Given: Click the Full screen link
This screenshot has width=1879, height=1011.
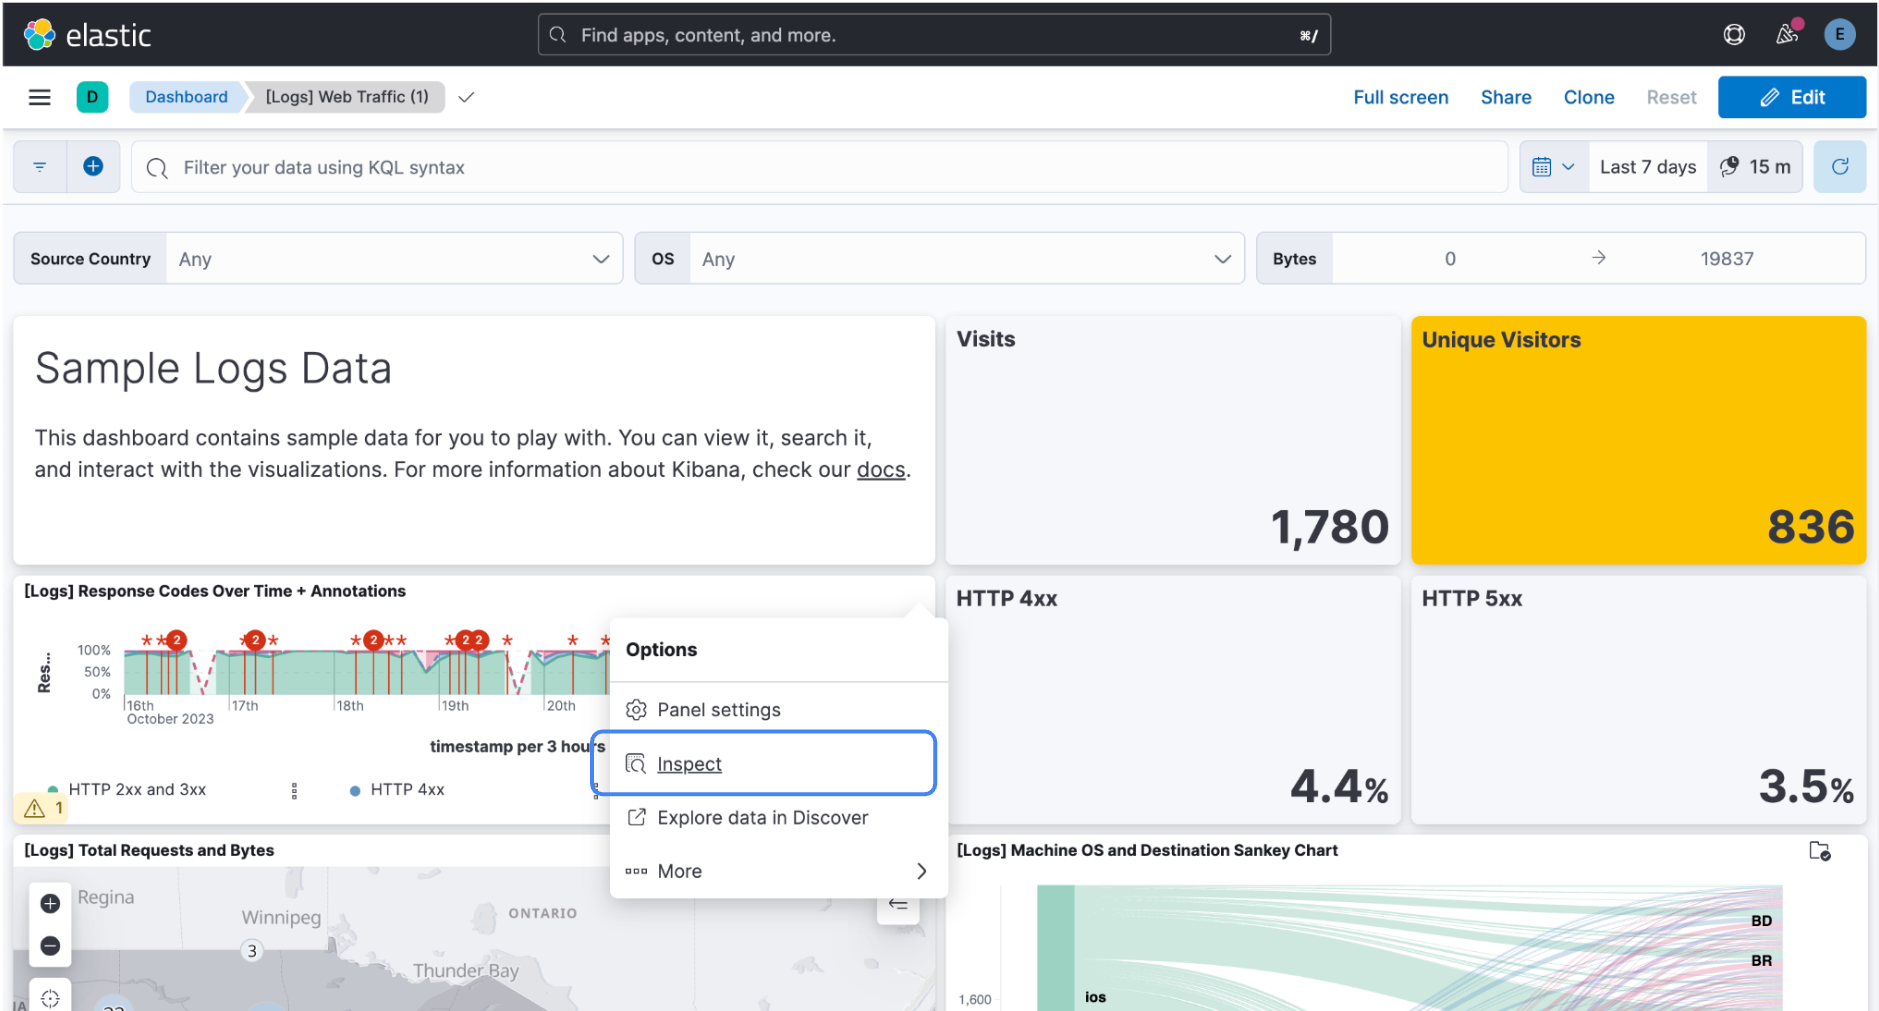Looking at the screenshot, I should click(x=1400, y=97).
